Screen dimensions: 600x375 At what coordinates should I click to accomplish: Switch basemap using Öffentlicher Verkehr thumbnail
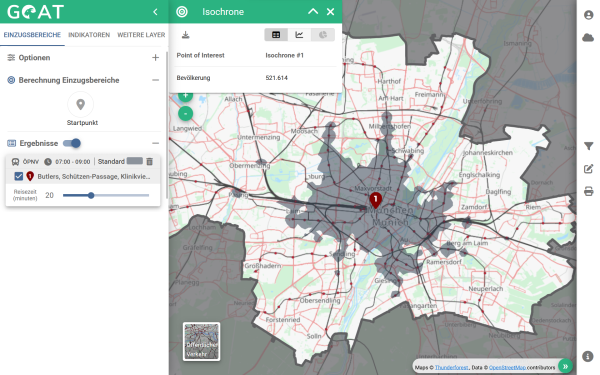pos(201,341)
